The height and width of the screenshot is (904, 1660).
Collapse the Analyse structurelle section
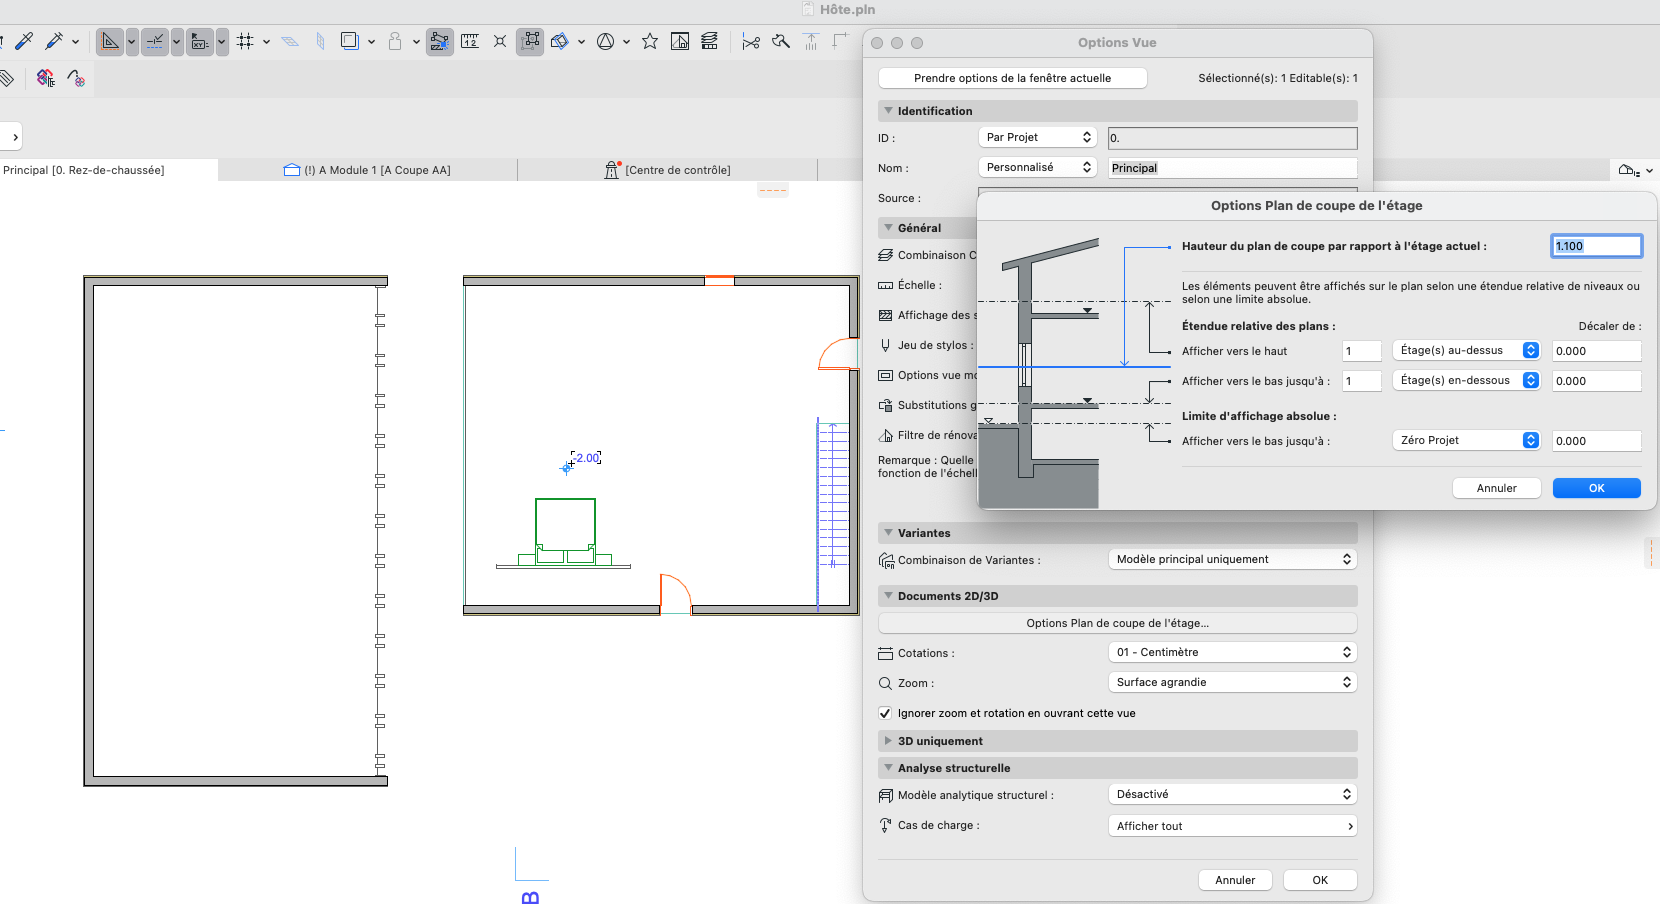point(888,768)
